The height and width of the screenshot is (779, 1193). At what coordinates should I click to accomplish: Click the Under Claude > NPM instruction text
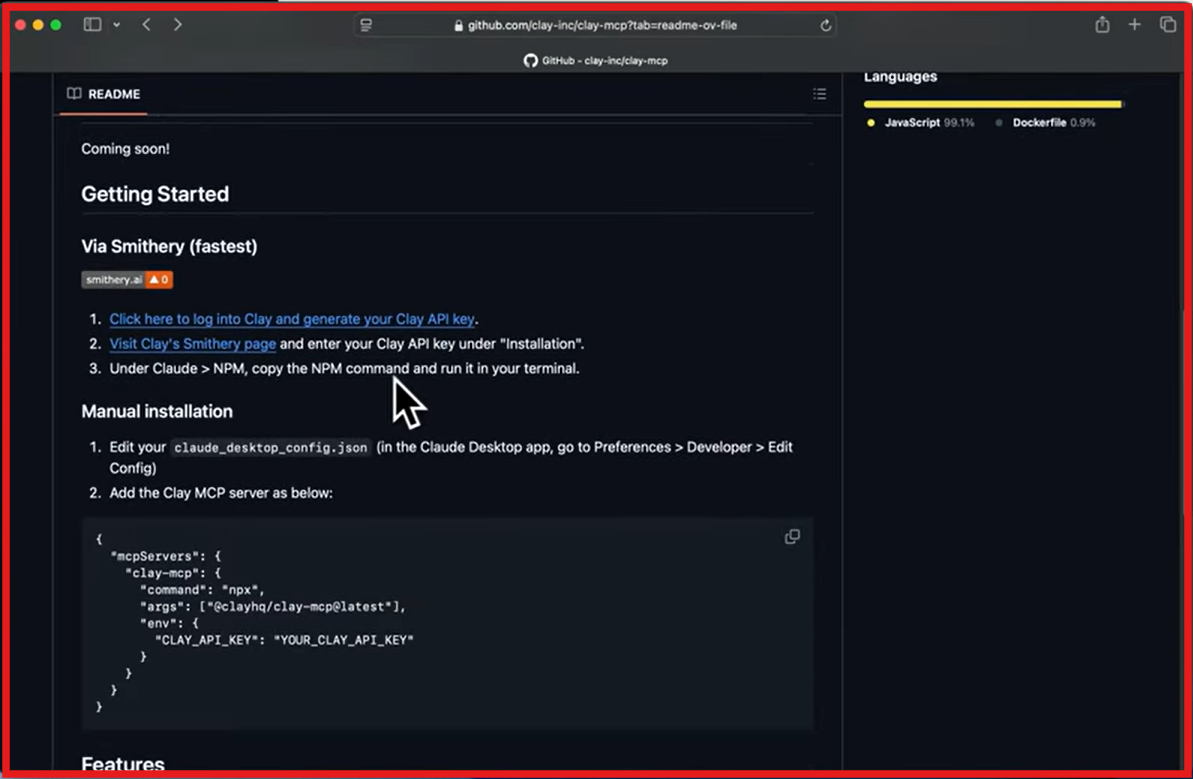tap(345, 368)
